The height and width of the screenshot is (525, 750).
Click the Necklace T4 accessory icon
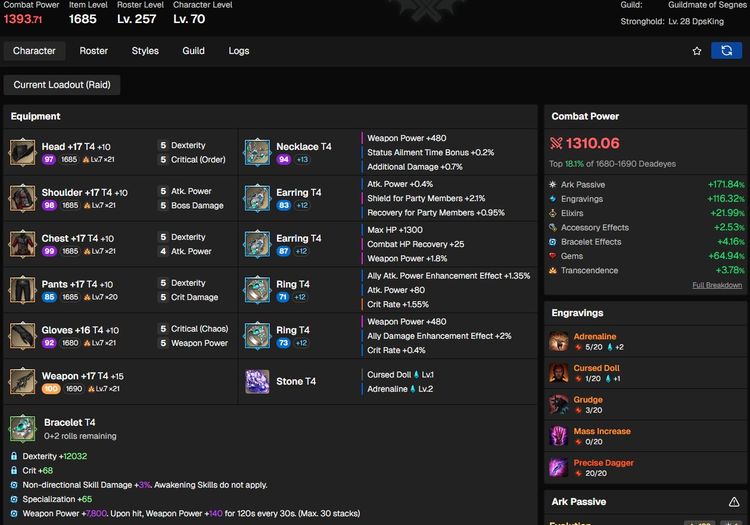[258, 152]
